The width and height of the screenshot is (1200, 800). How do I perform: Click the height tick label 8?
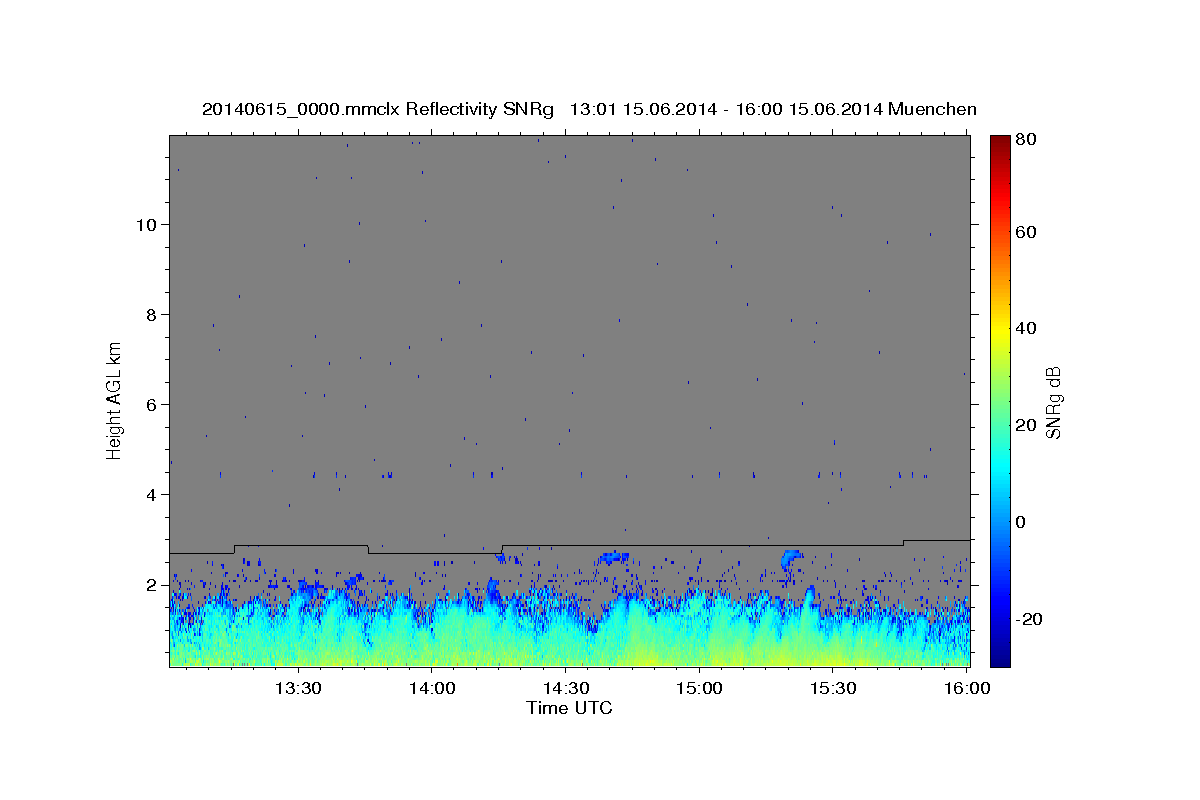click(x=151, y=315)
